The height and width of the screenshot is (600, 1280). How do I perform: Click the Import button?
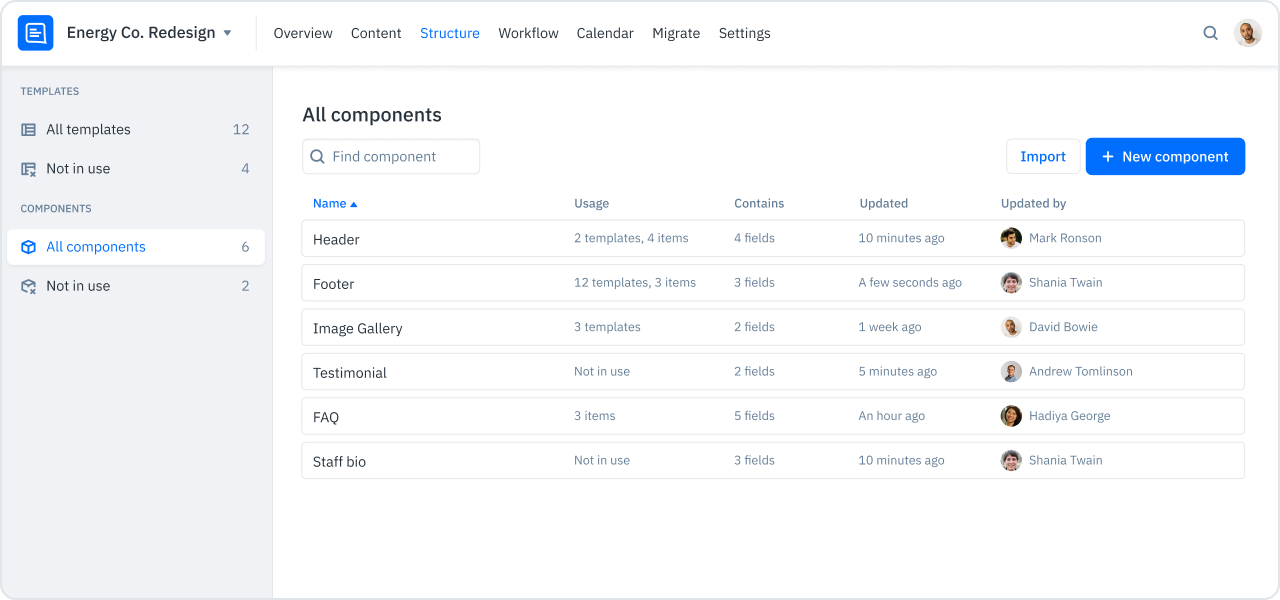point(1042,157)
